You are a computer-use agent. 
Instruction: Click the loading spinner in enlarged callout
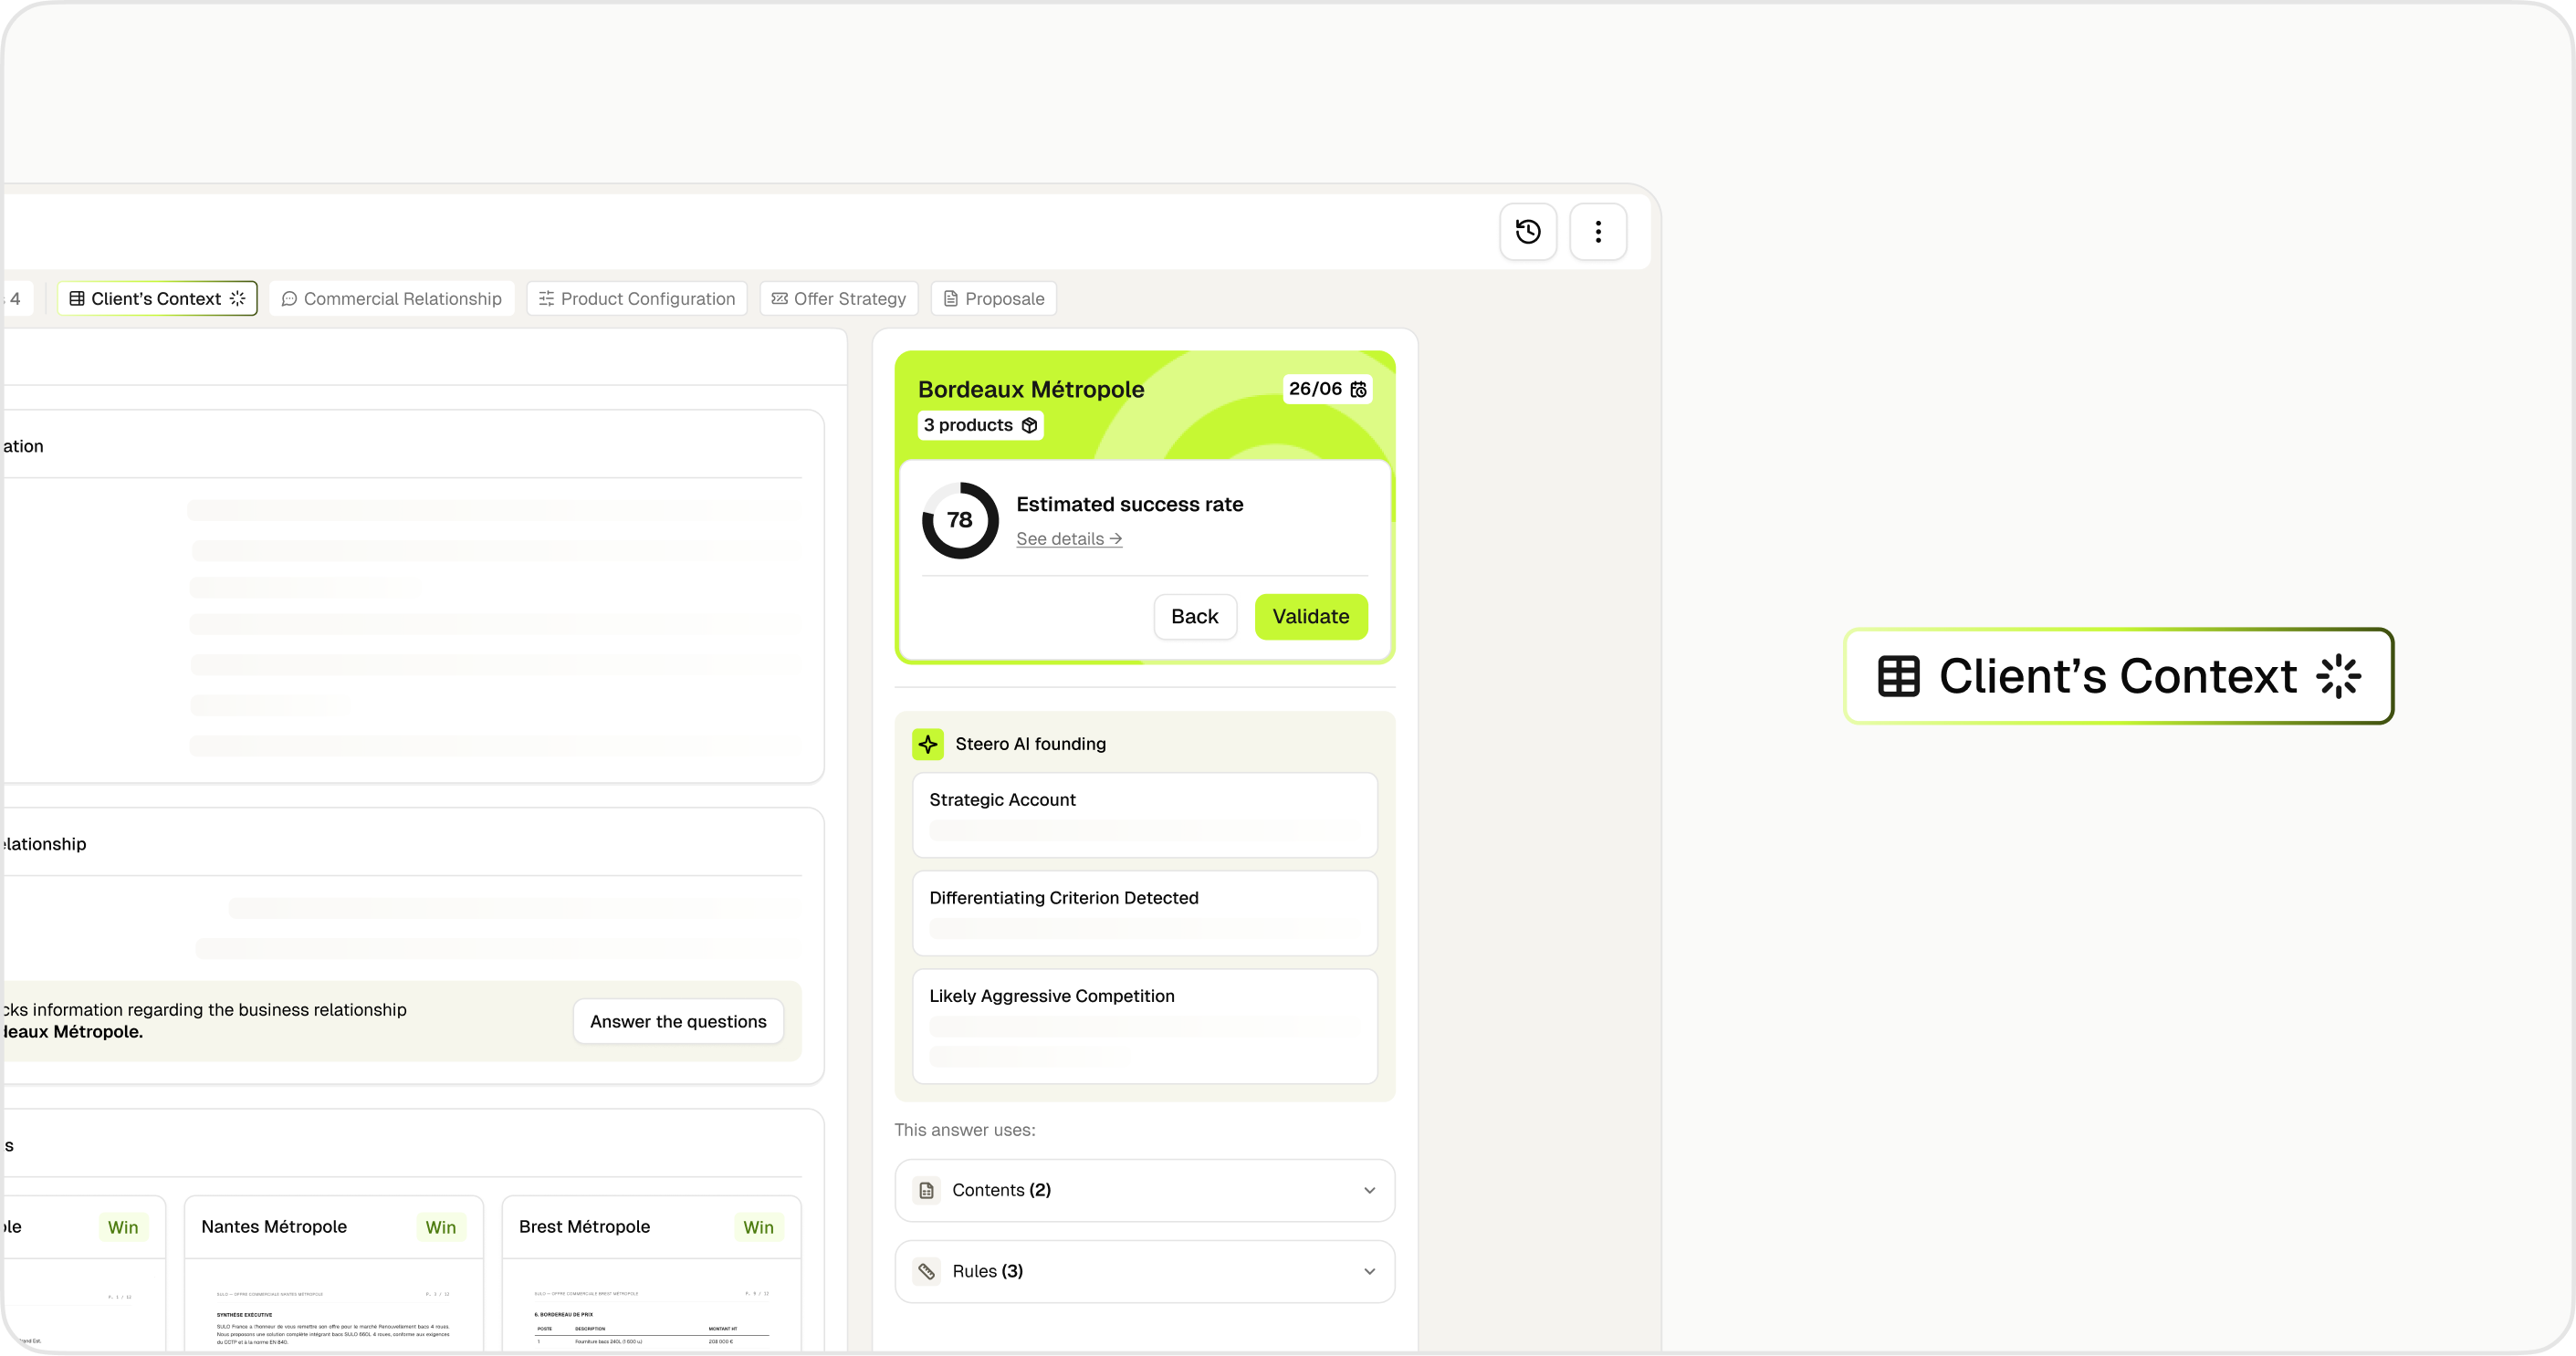[2338, 676]
